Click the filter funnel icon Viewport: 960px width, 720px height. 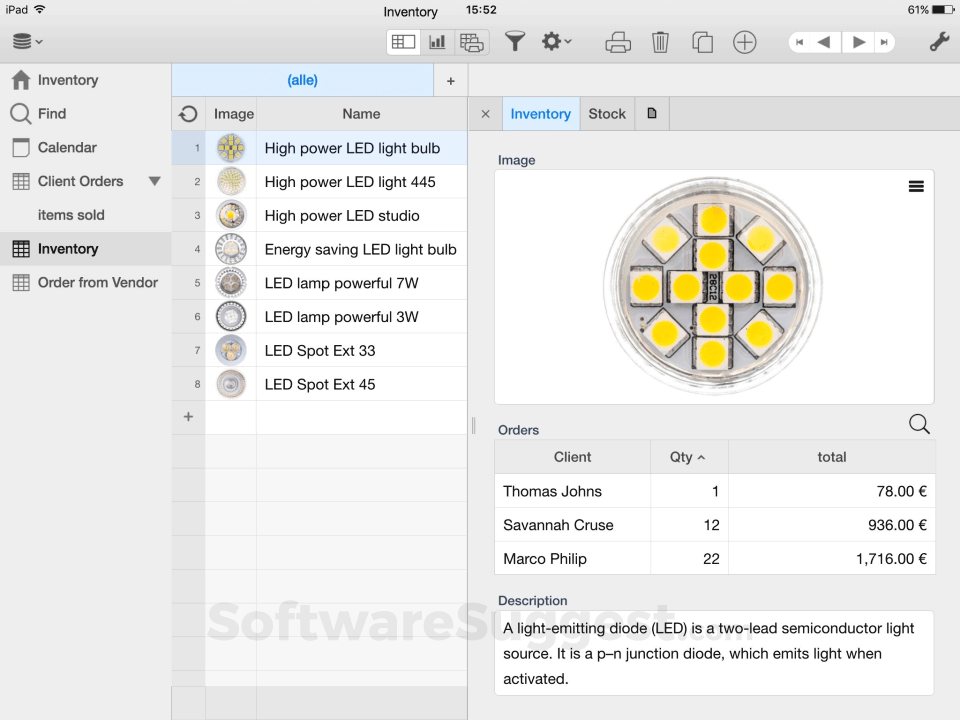pyautogui.click(x=514, y=42)
